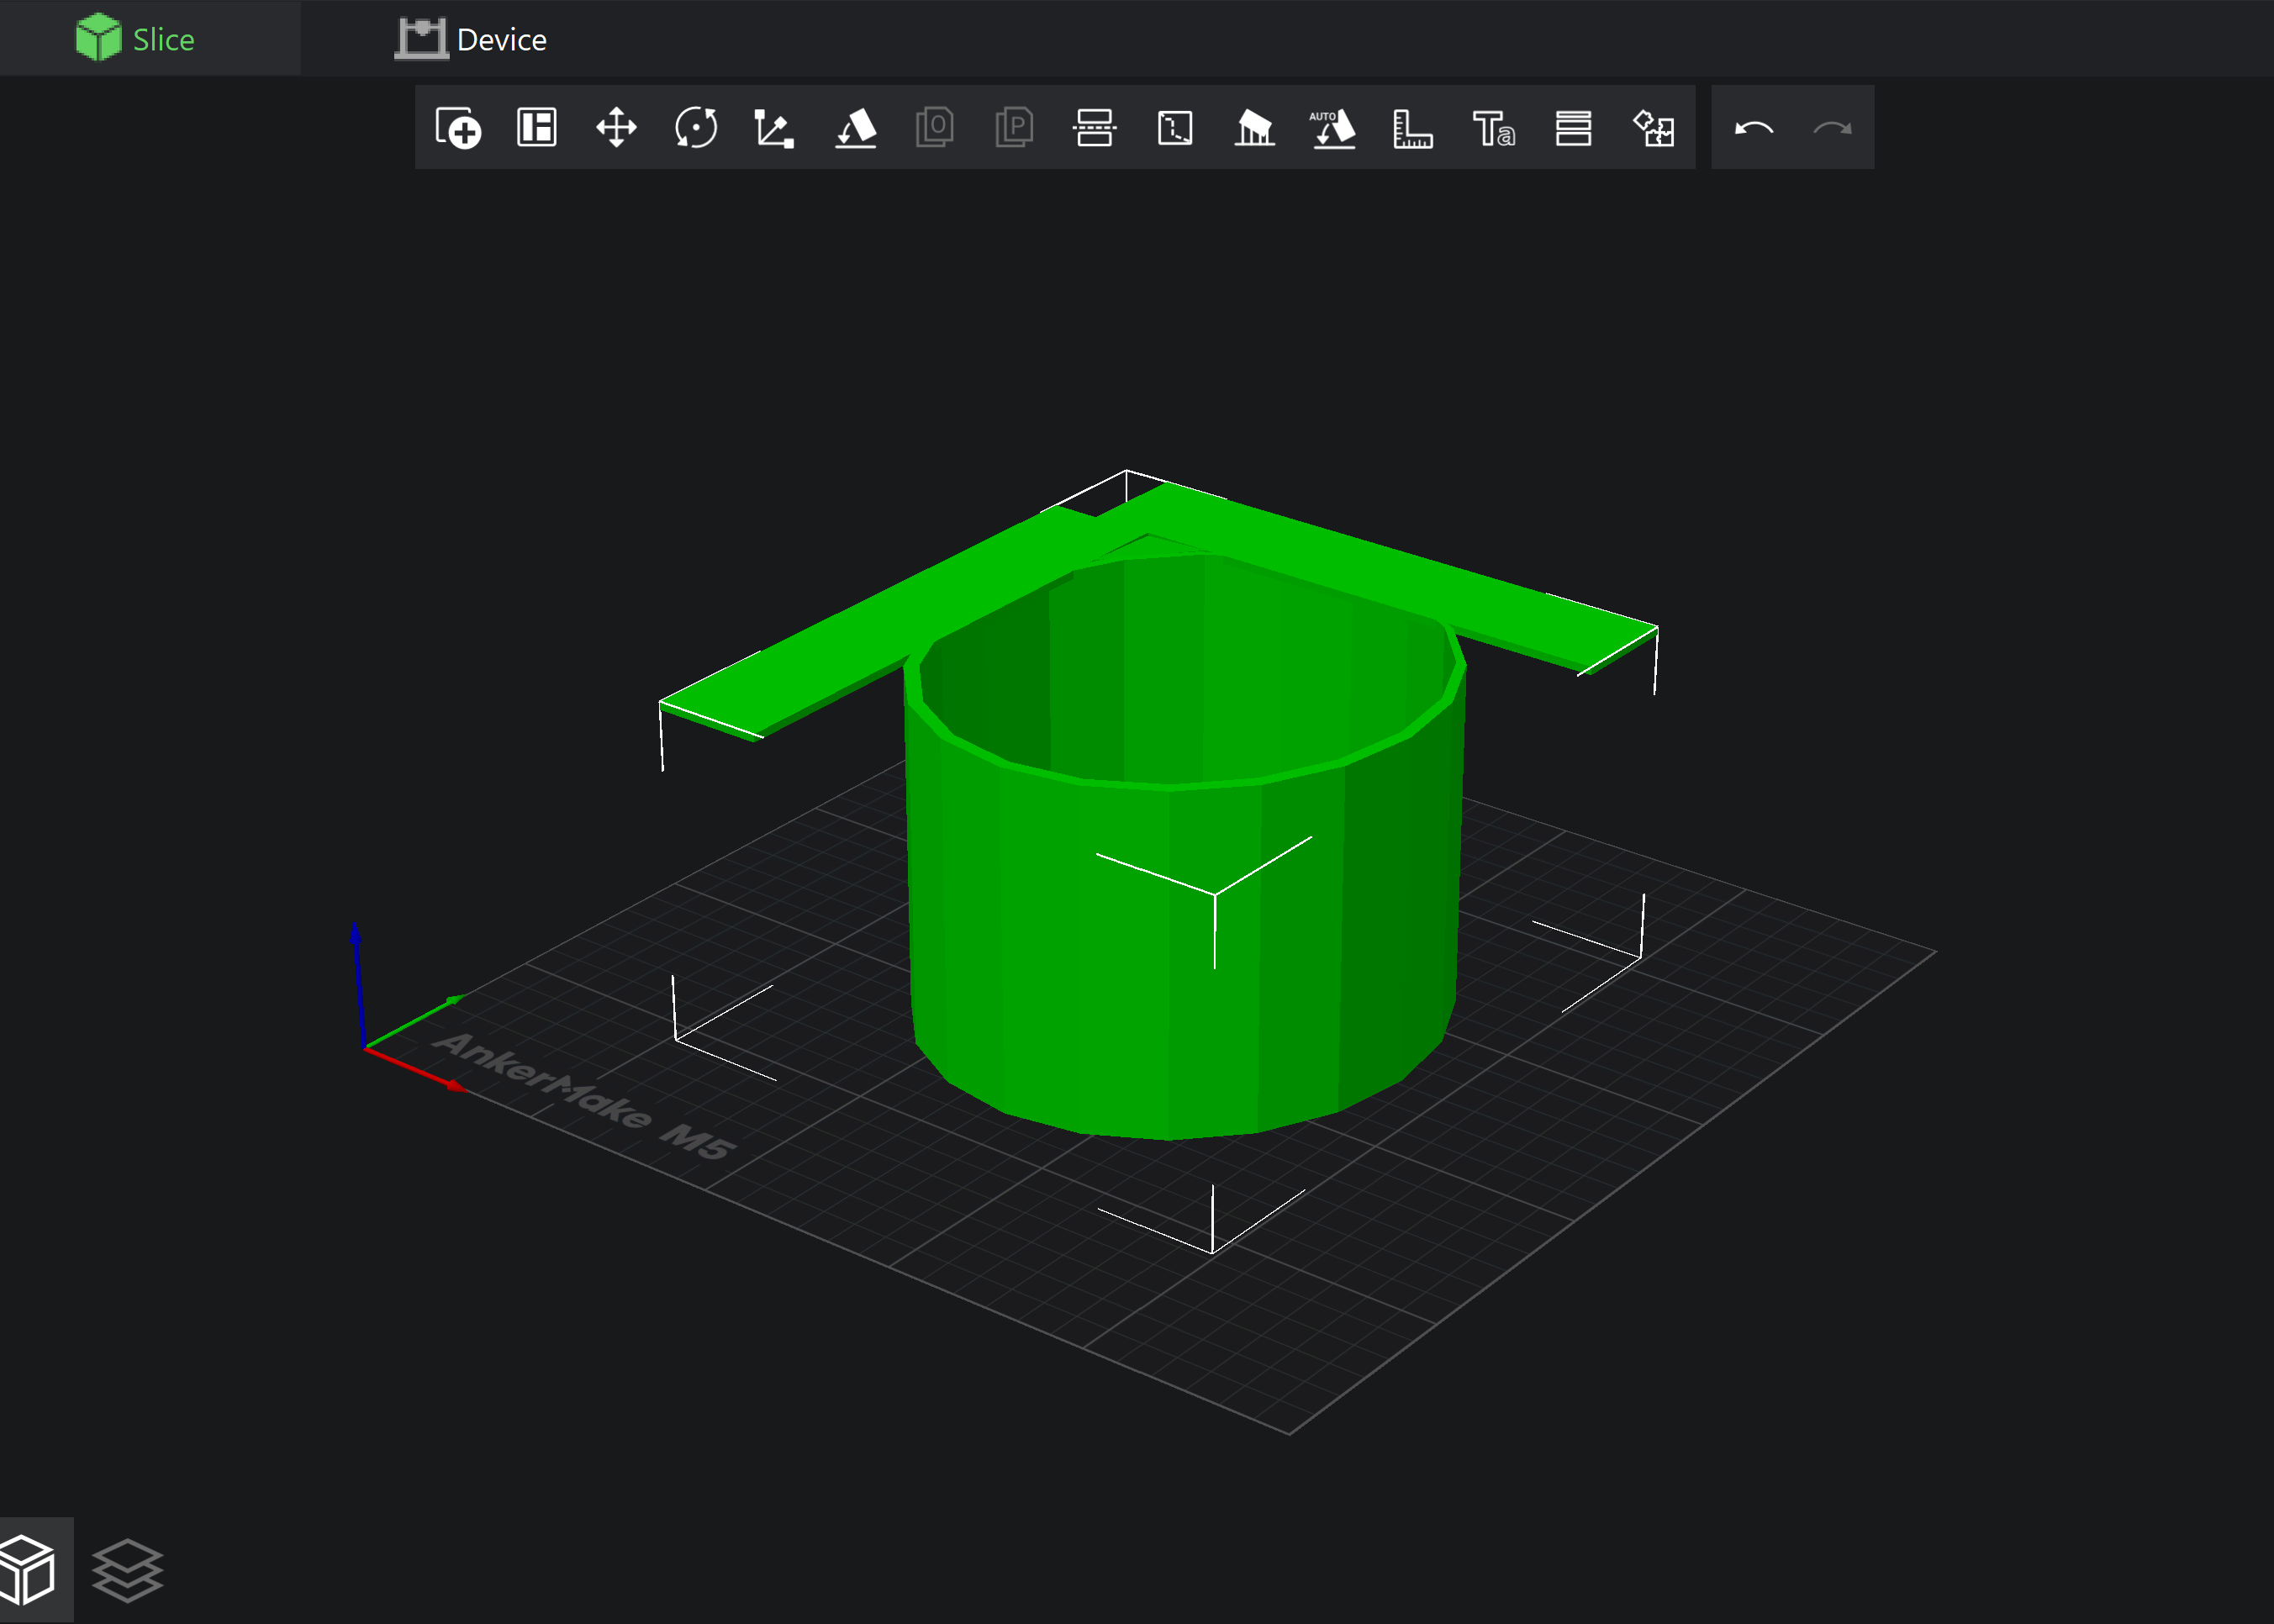The image size is (2274, 1624).
Task: Switch to 3D model view
Action: pos(28,1570)
